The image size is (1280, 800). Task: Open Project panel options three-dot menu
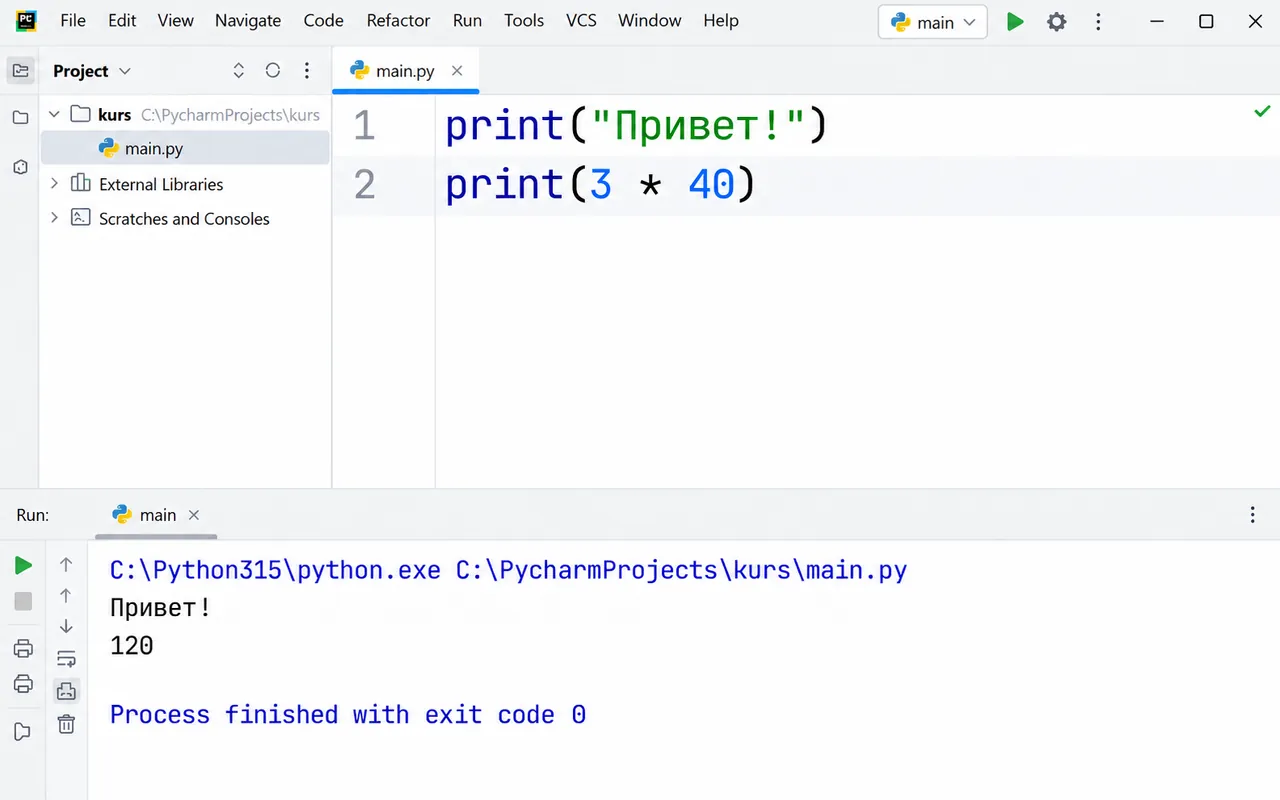click(307, 71)
